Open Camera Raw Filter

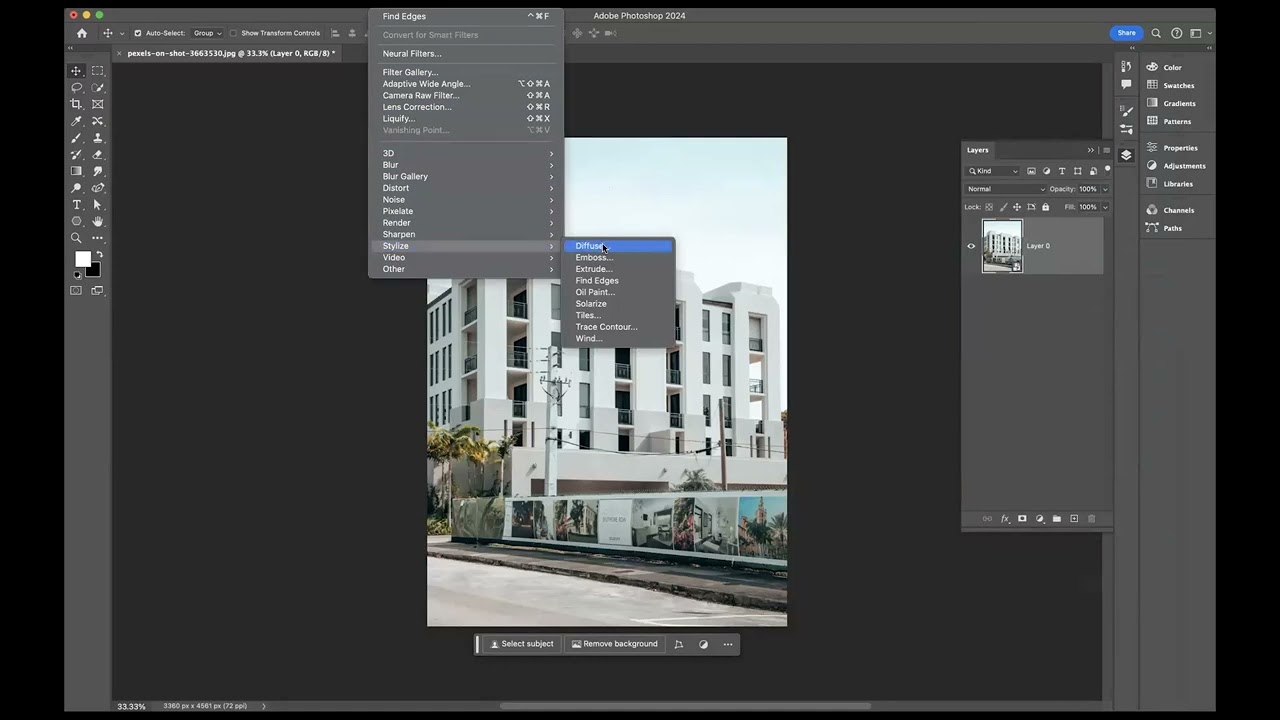click(x=466, y=95)
